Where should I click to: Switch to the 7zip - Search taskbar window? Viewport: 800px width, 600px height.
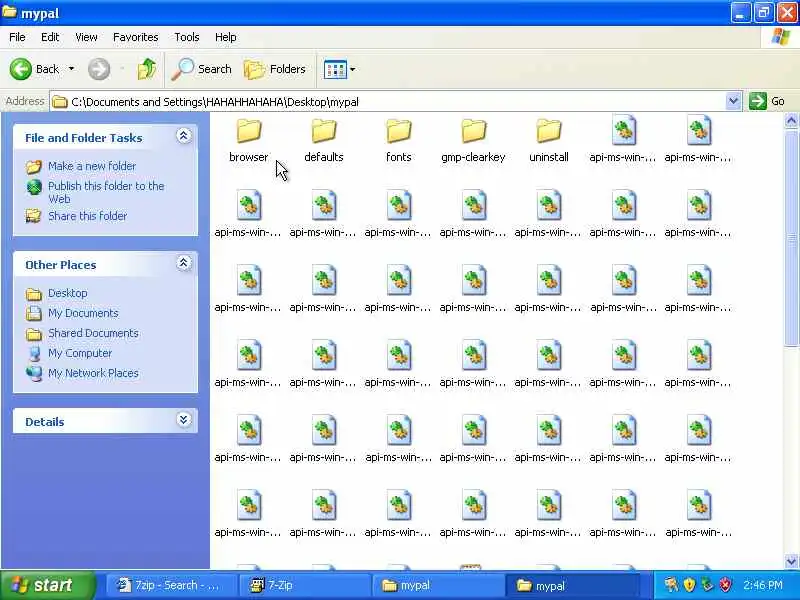click(172, 585)
